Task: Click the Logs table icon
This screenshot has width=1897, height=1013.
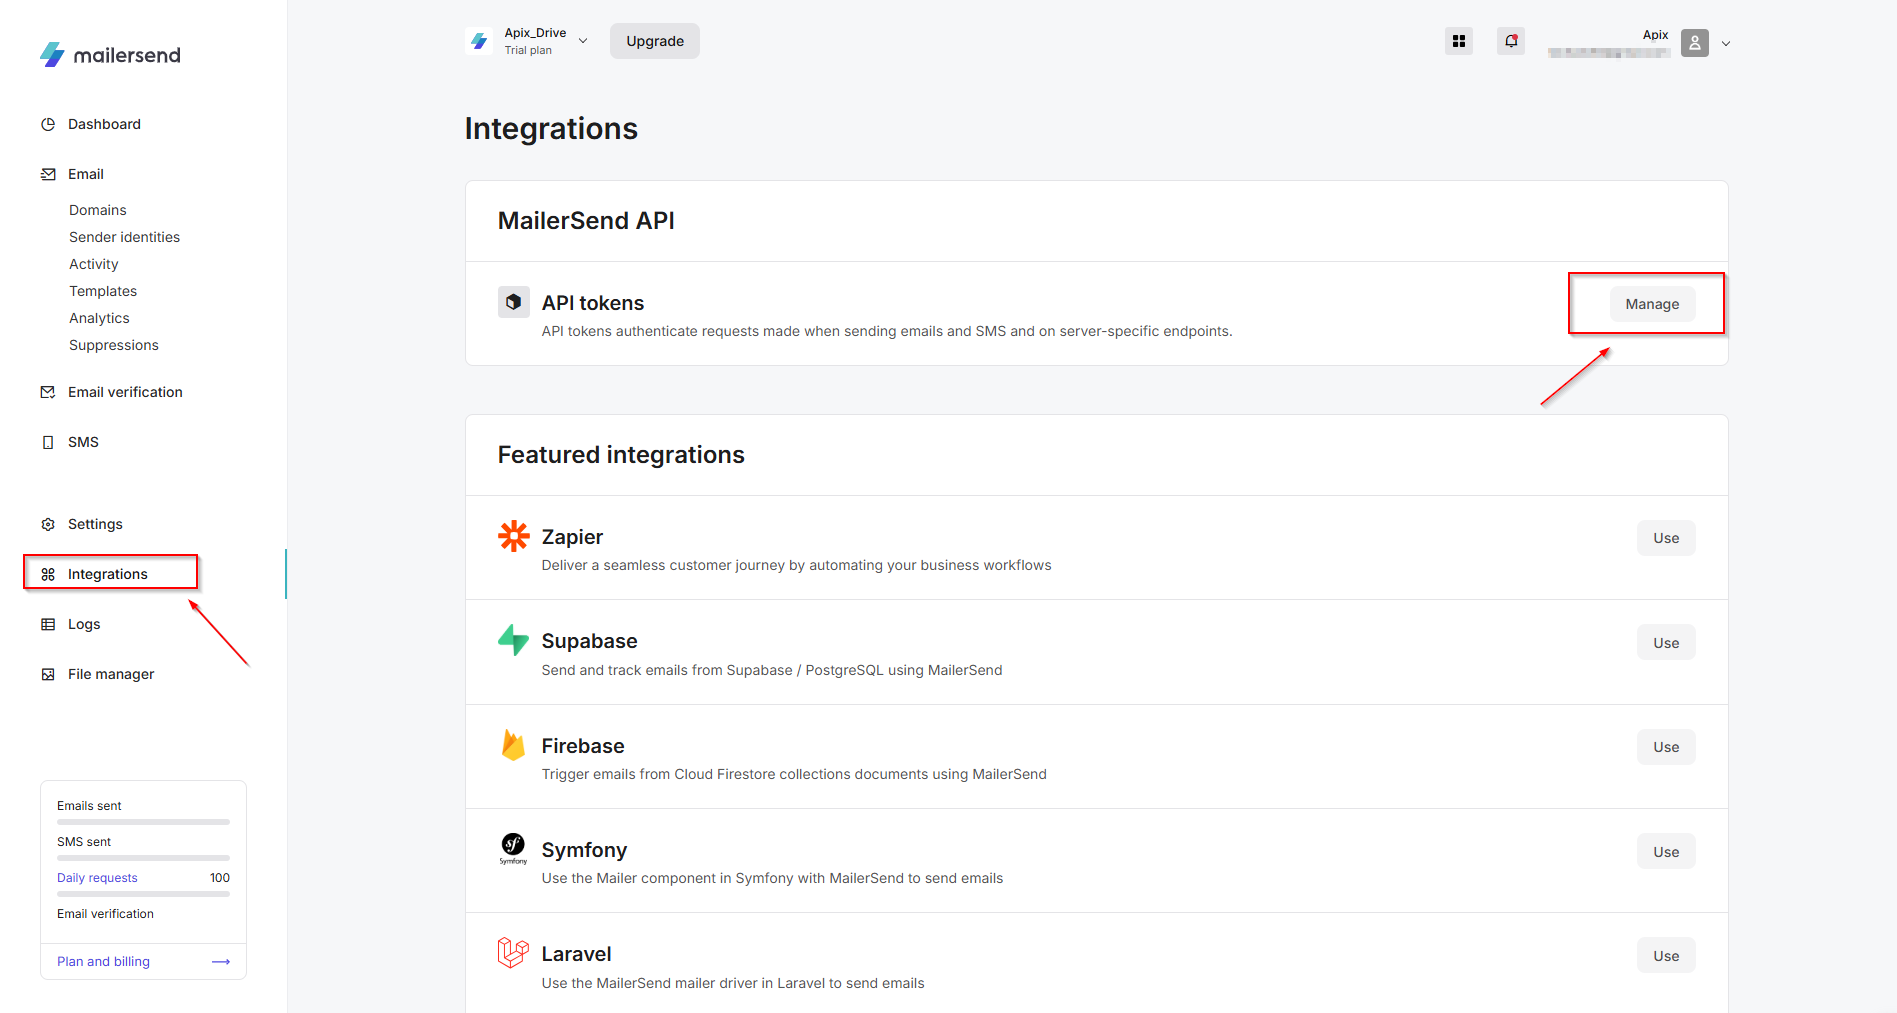Action: (48, 624)
